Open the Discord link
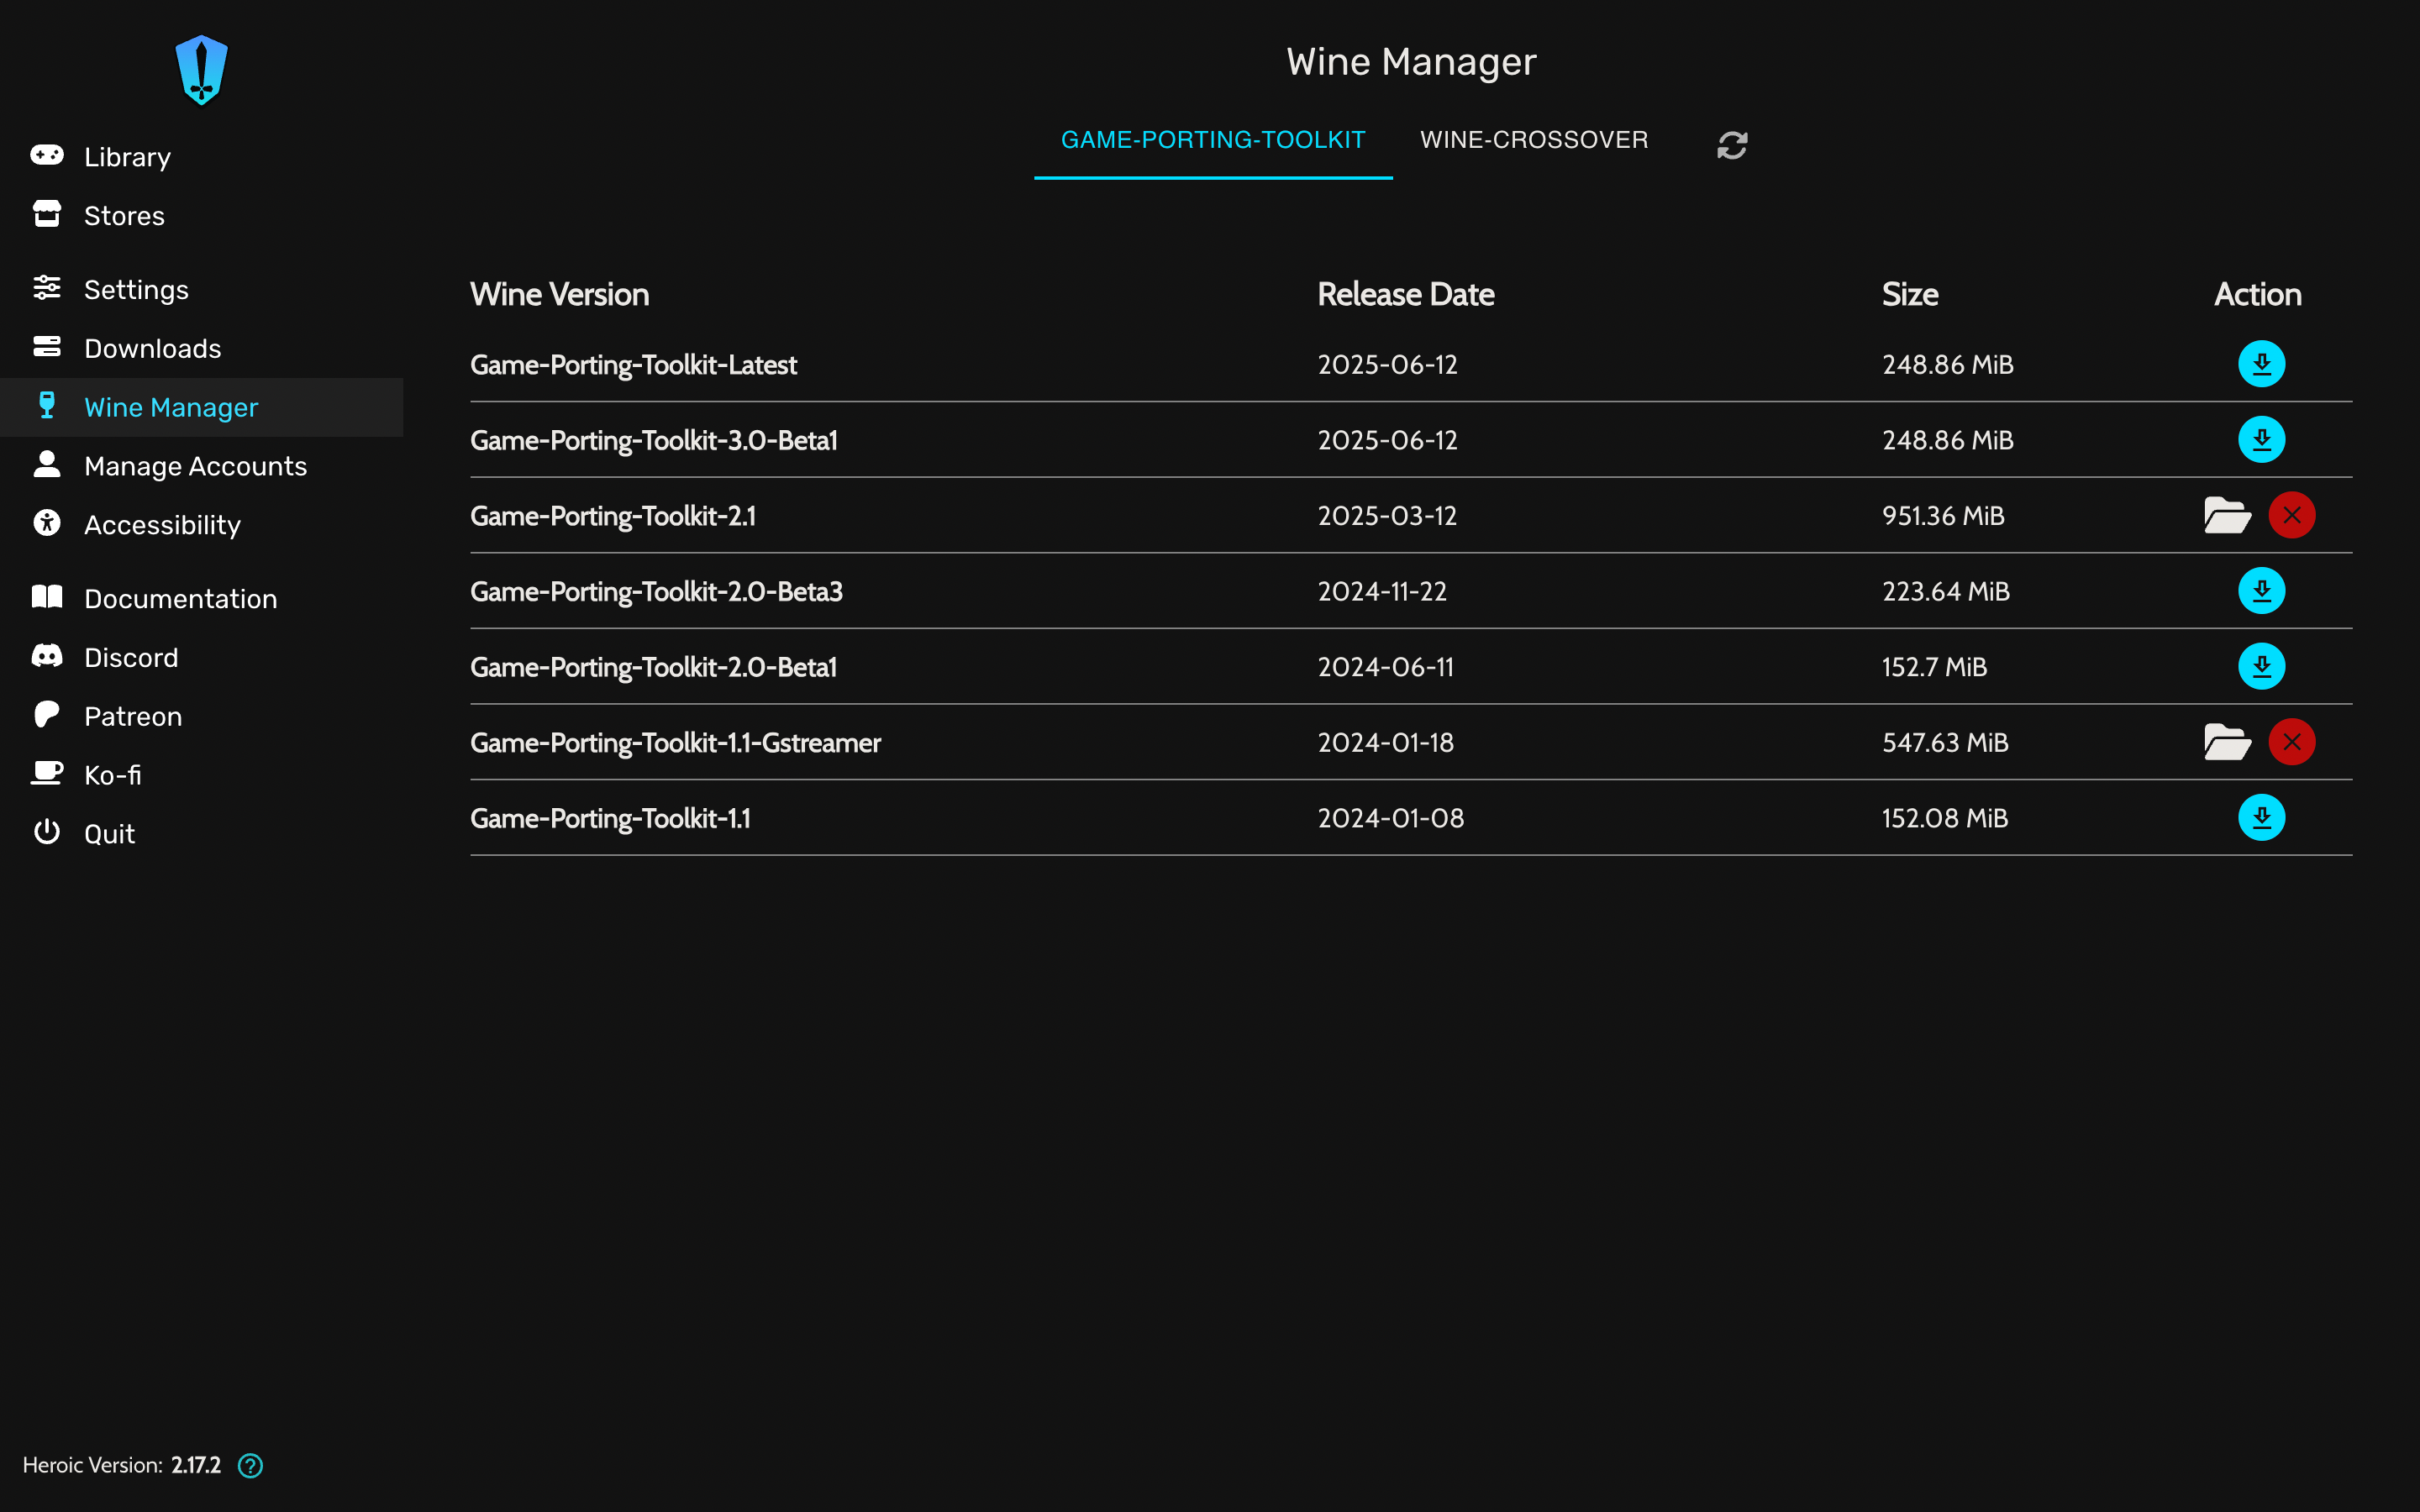Screen dimensions: 2420x1512 tap(131, 657)
